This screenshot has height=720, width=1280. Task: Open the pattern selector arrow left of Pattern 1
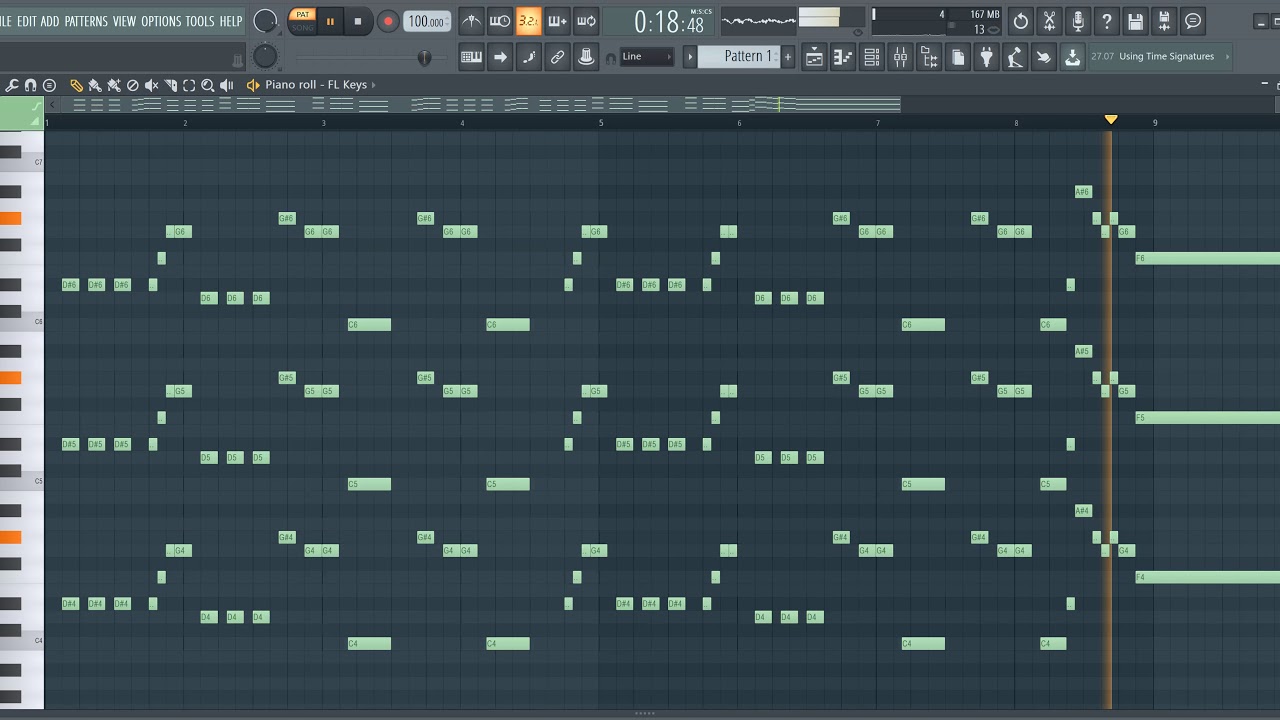(x=690, y=57)
